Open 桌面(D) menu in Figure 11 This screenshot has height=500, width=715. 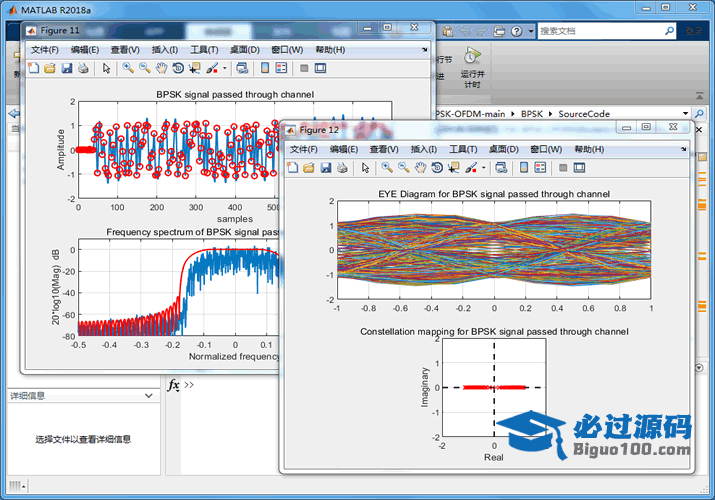[x=244, y=50]
